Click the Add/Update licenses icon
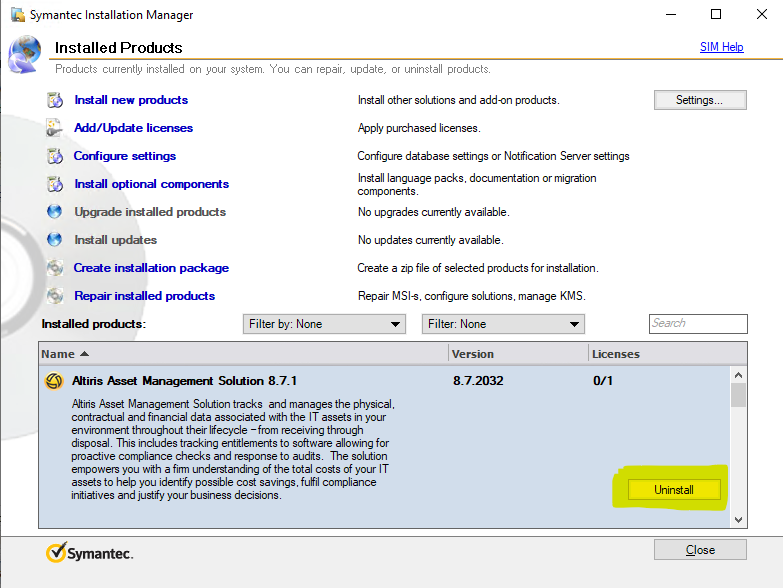This screenshot has width=783, height=588. pos(54,128)
